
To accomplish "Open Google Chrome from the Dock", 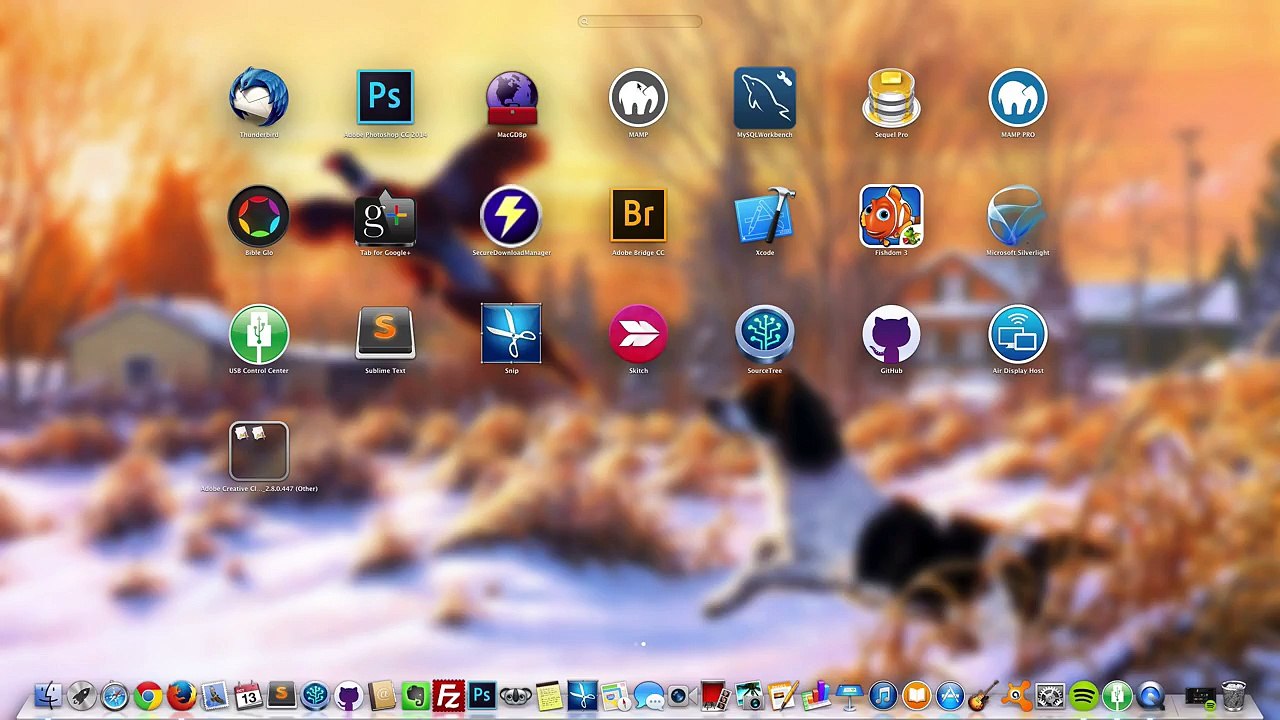I will pos(148,696).
